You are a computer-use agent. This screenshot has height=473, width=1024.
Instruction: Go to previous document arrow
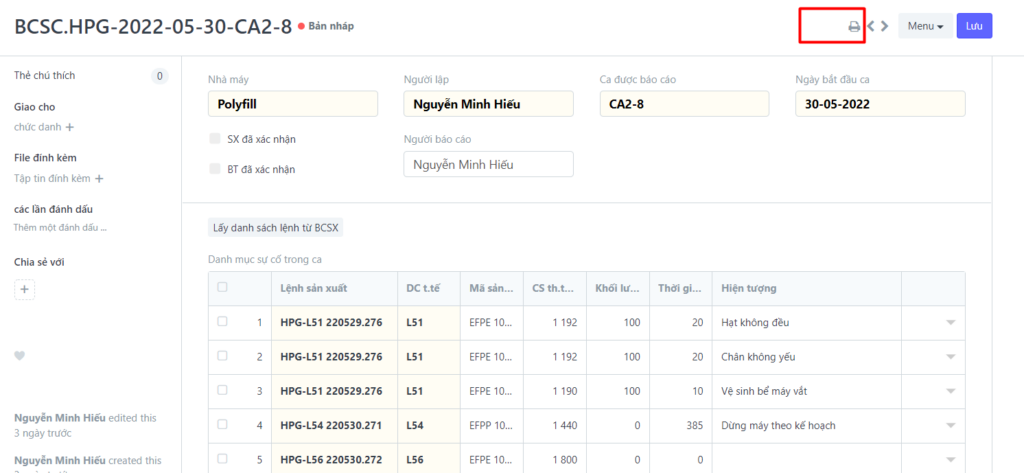(x=871, y=26)
